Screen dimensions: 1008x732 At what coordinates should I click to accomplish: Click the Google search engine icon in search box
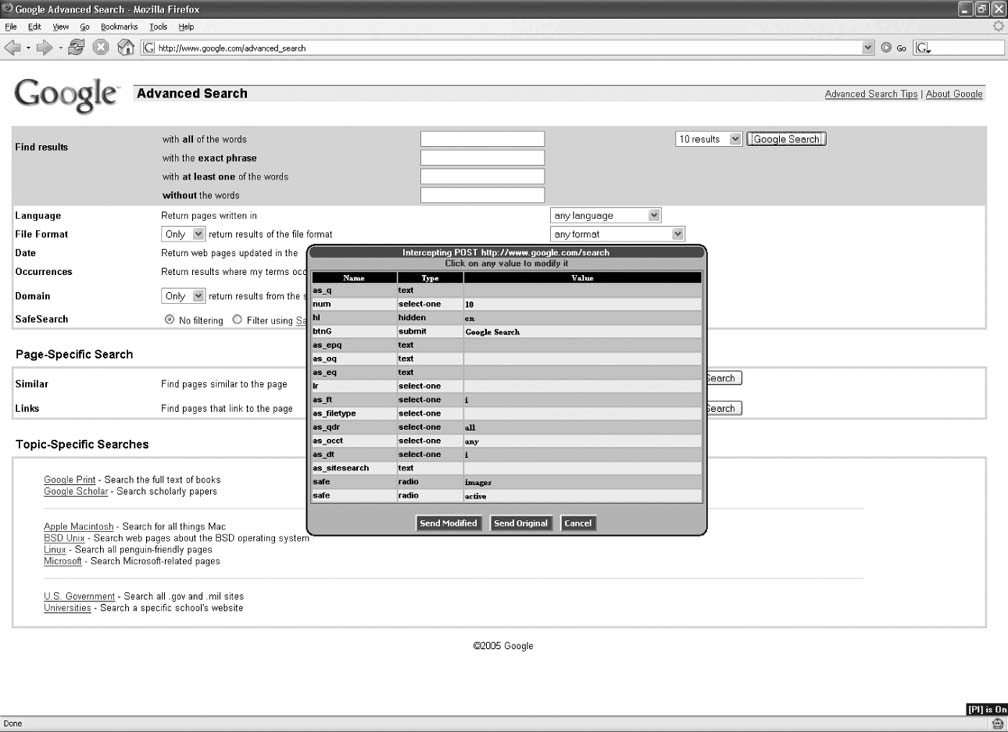922,47
